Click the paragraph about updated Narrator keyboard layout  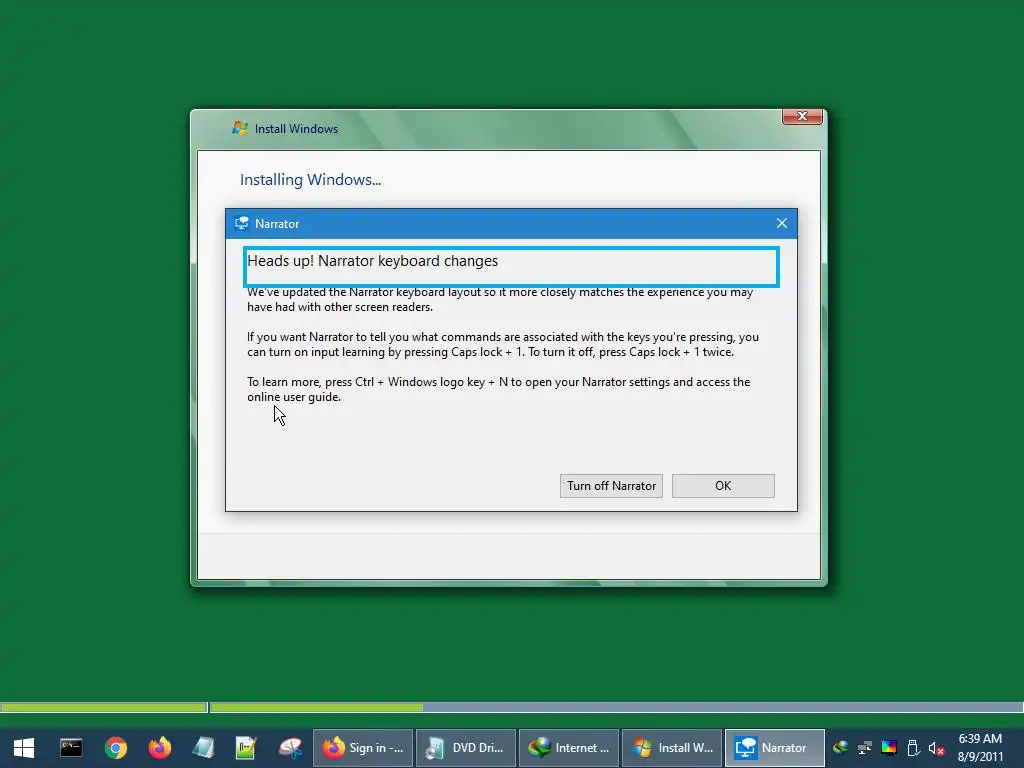tap(500, 300)
